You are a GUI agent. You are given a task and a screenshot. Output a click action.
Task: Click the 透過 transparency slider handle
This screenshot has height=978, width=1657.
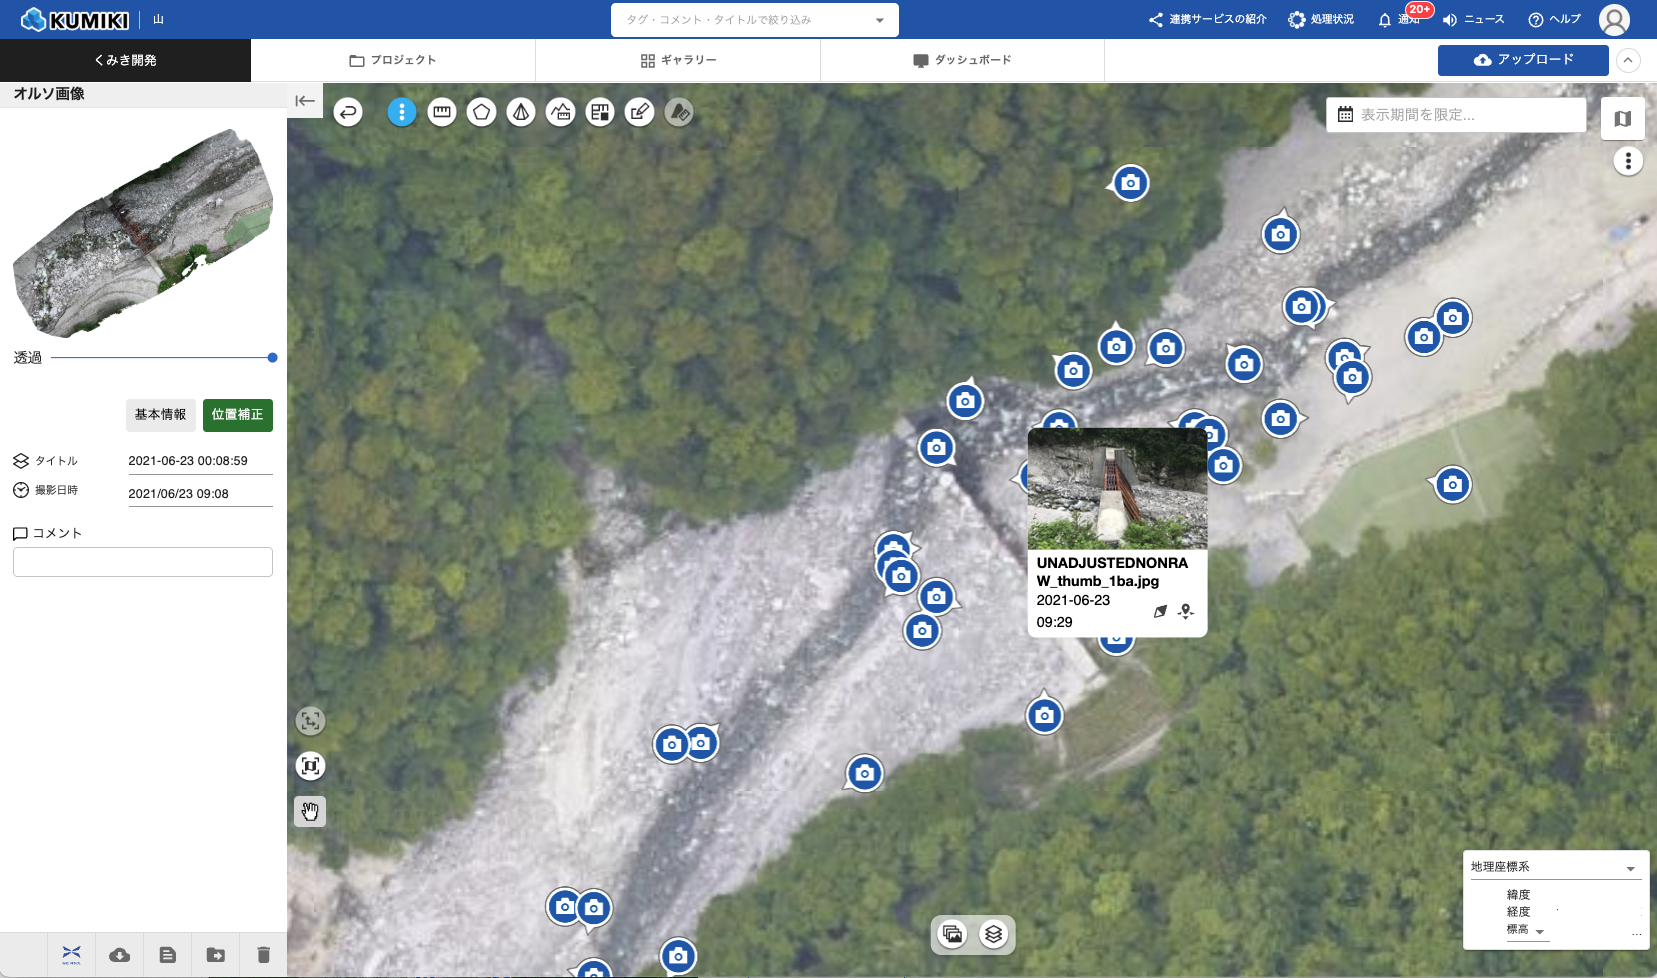272,357
